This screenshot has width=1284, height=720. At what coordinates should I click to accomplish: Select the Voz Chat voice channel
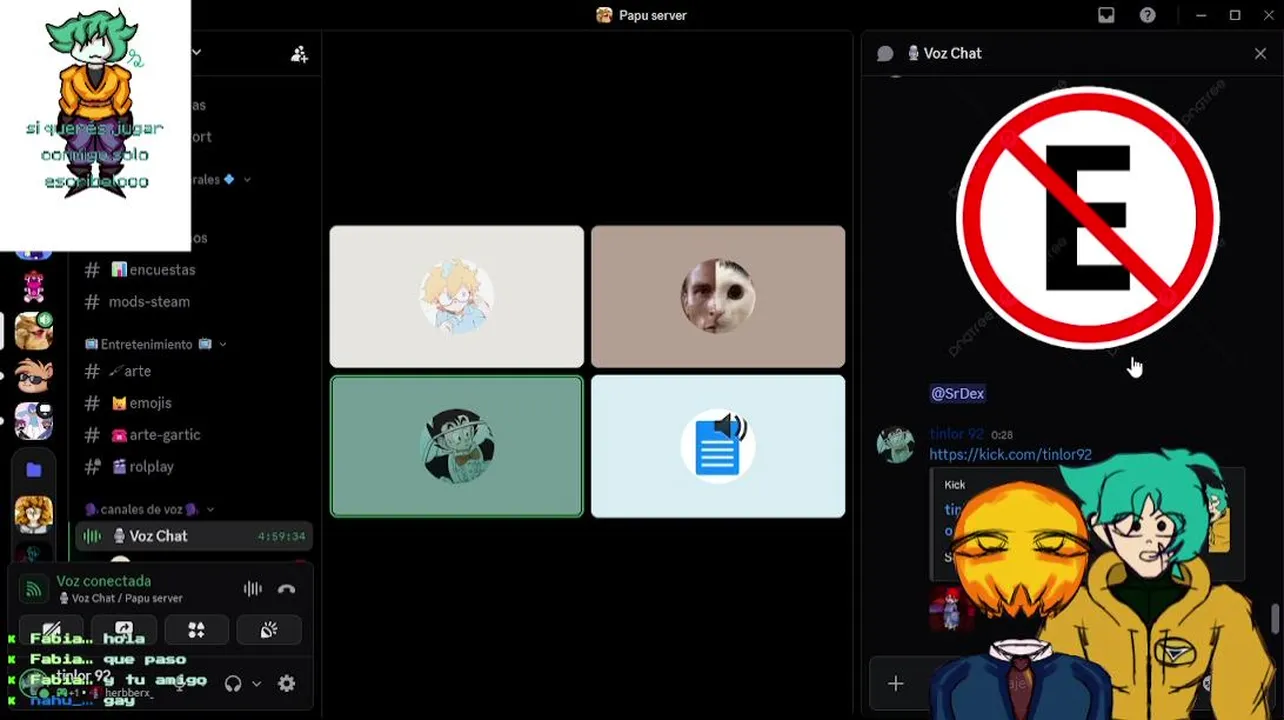[196, 536]
